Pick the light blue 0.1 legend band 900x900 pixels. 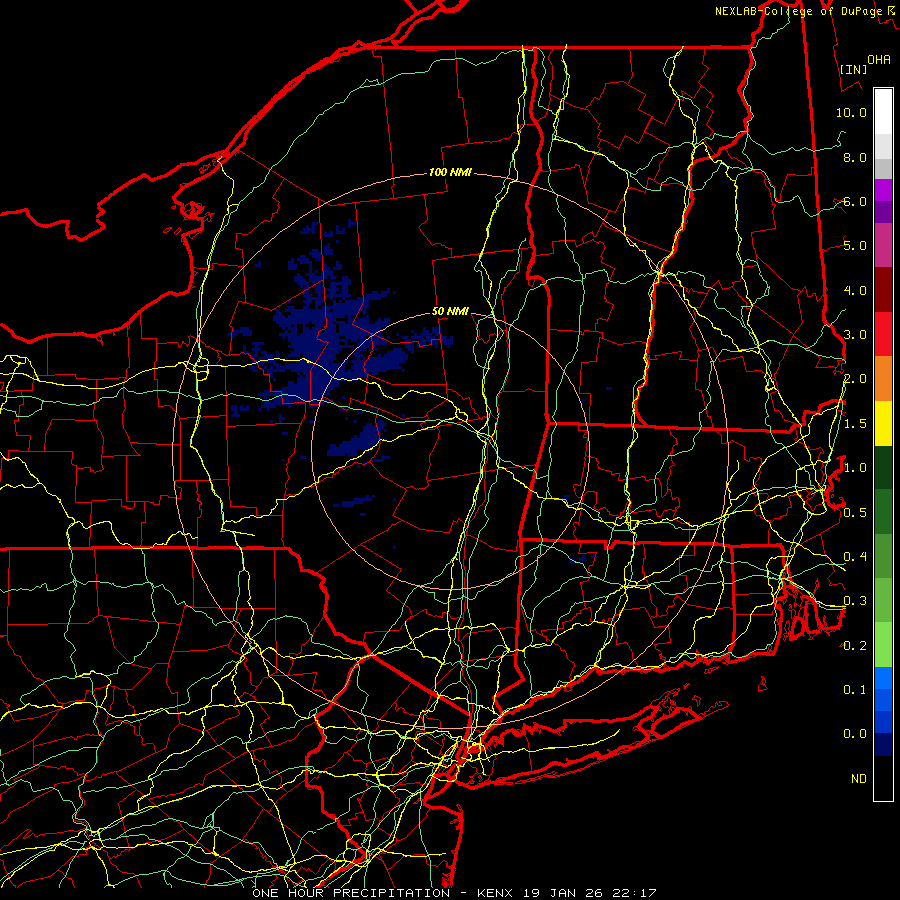coord(883,678)
